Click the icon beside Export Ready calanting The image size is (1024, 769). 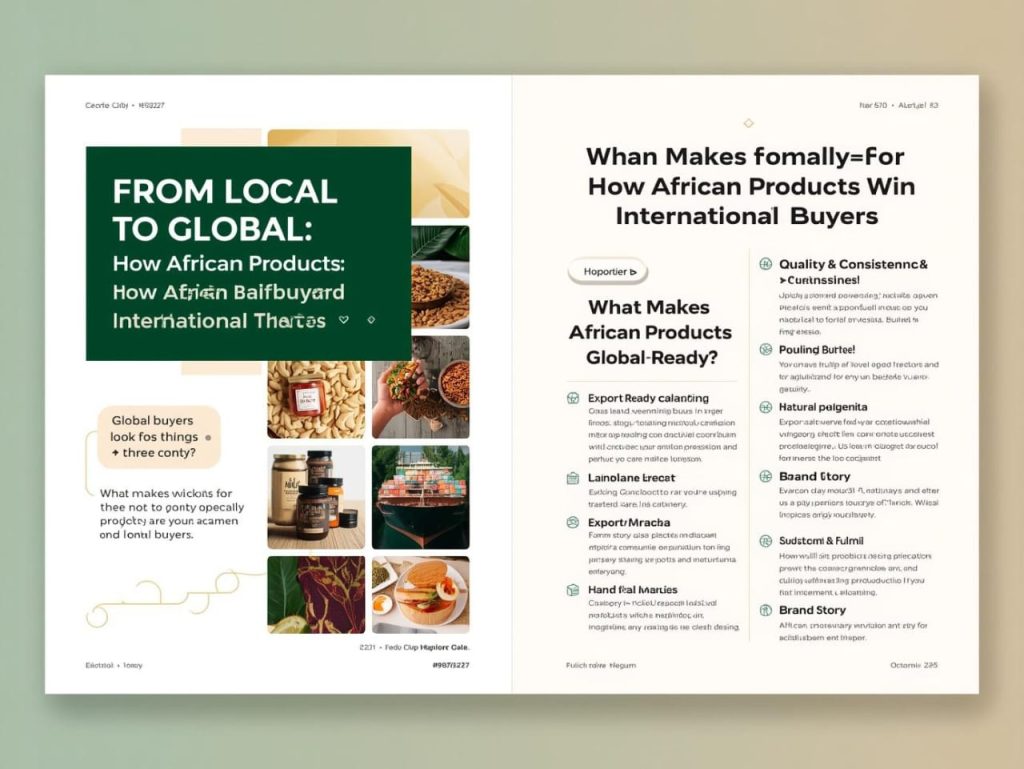tap(572, 398)
